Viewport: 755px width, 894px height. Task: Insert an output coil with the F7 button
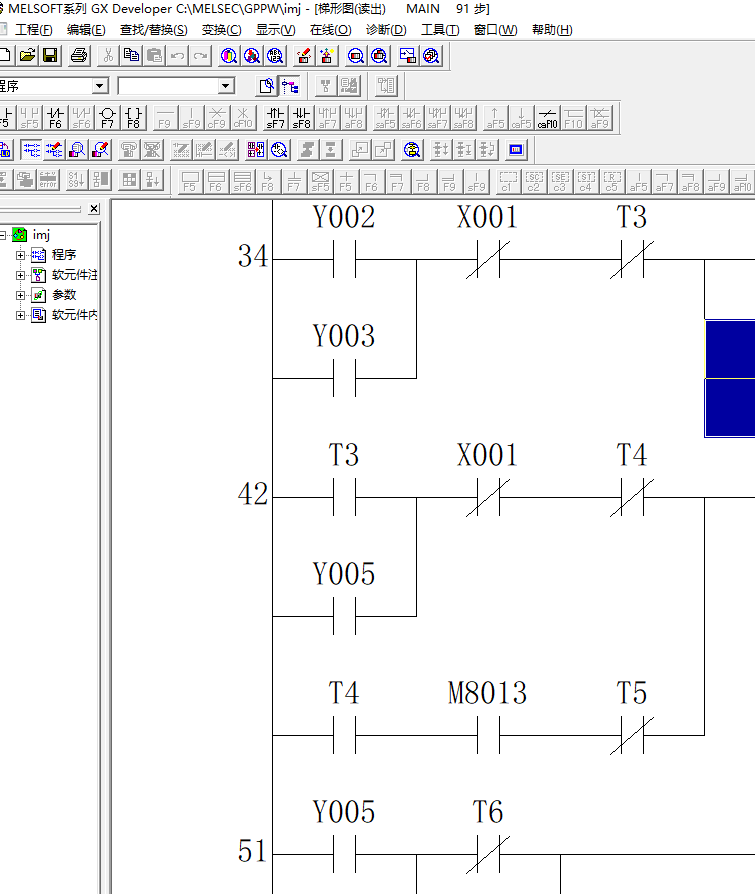click(x=108, y=117)
